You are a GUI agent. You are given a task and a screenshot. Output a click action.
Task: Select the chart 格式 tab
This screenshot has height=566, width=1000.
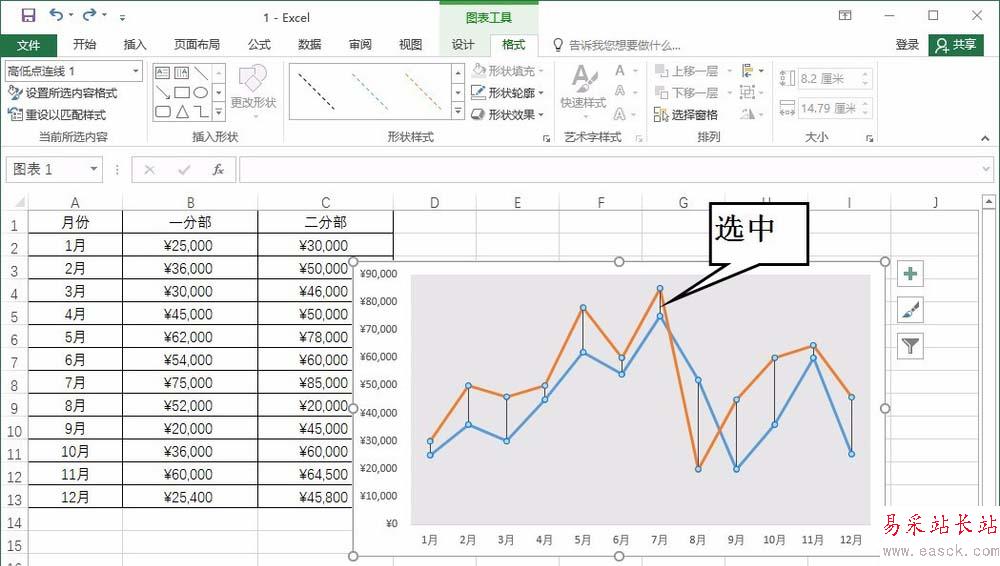(513, 44)
